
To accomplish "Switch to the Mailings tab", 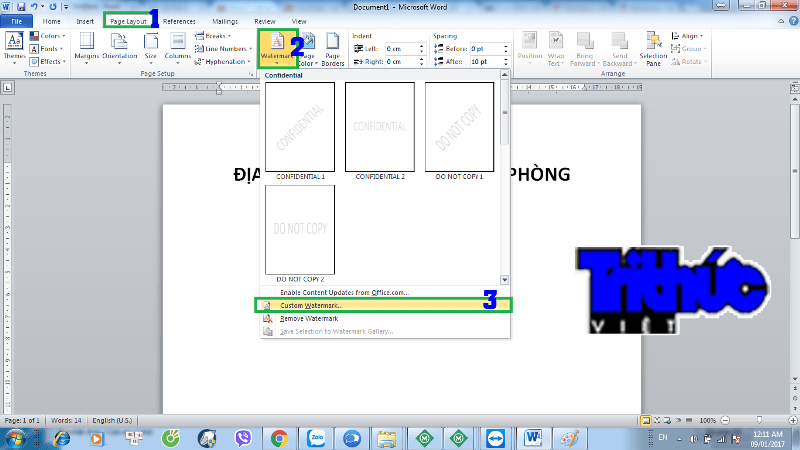I will 225,21.
